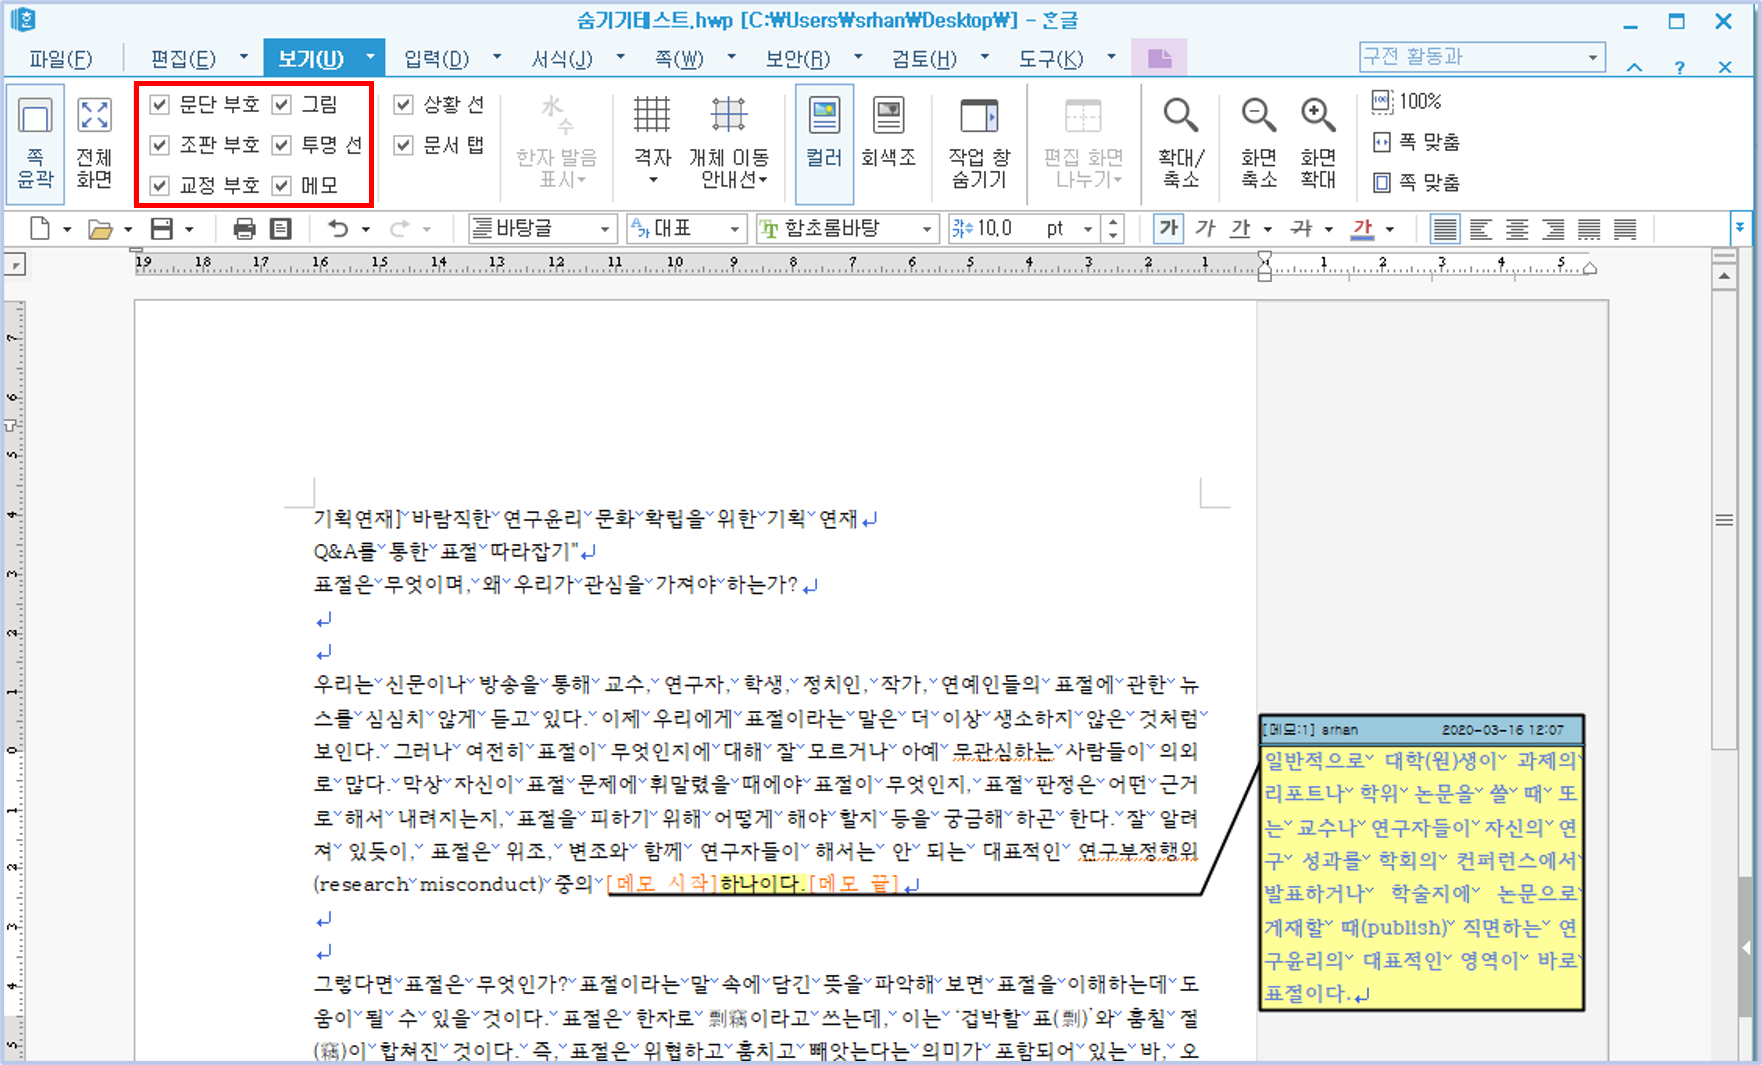Image resolution: width=1762 pixels, height=1065 pixels.
Task: Toggle 그림 checkbox
Action: (x=282, y=104)
